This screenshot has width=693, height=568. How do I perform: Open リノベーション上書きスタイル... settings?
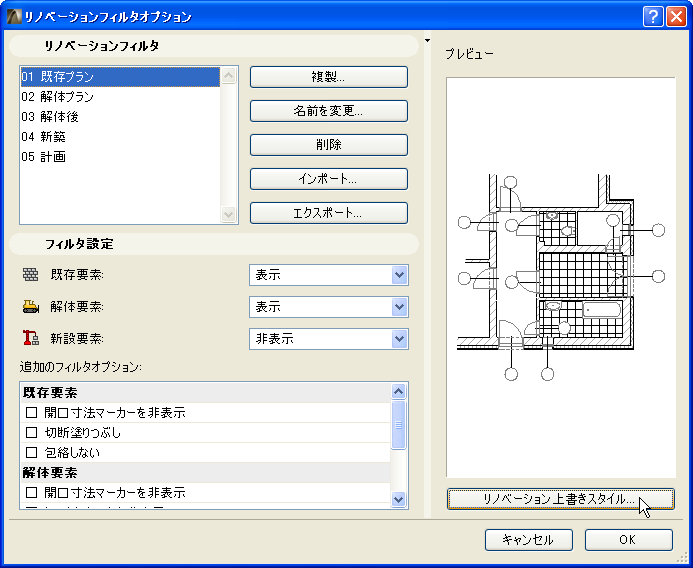[560, 499]
